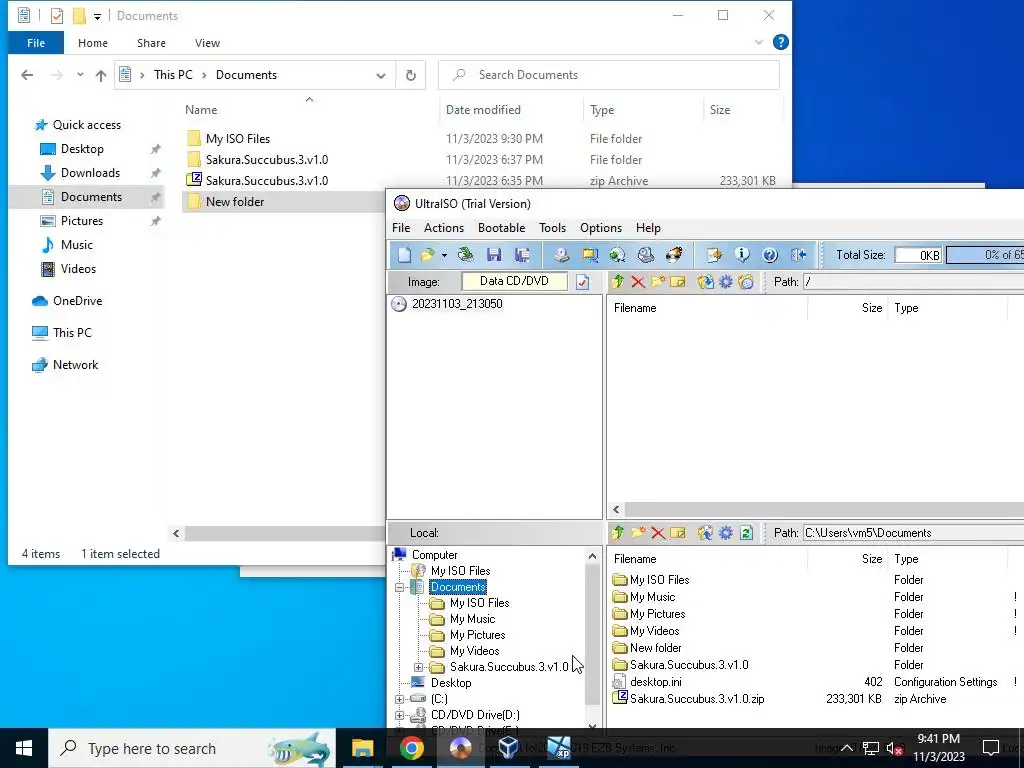Click the Explorer up-directory arrow button

click(101, 75)
